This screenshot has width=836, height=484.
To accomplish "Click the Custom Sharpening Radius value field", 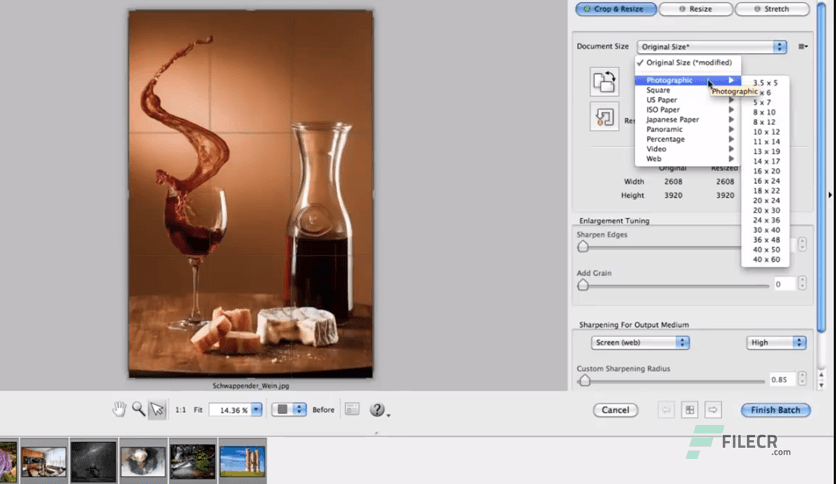I will [782, 380].
